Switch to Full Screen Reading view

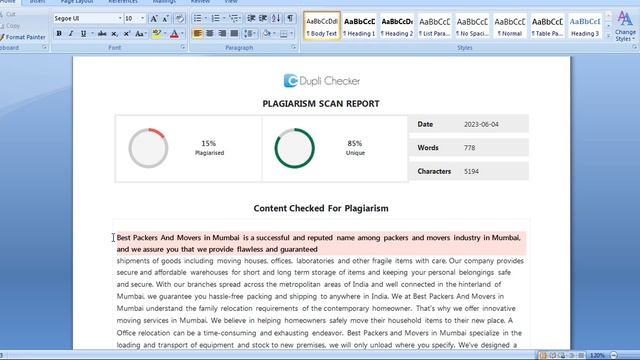tap(552, 356)
